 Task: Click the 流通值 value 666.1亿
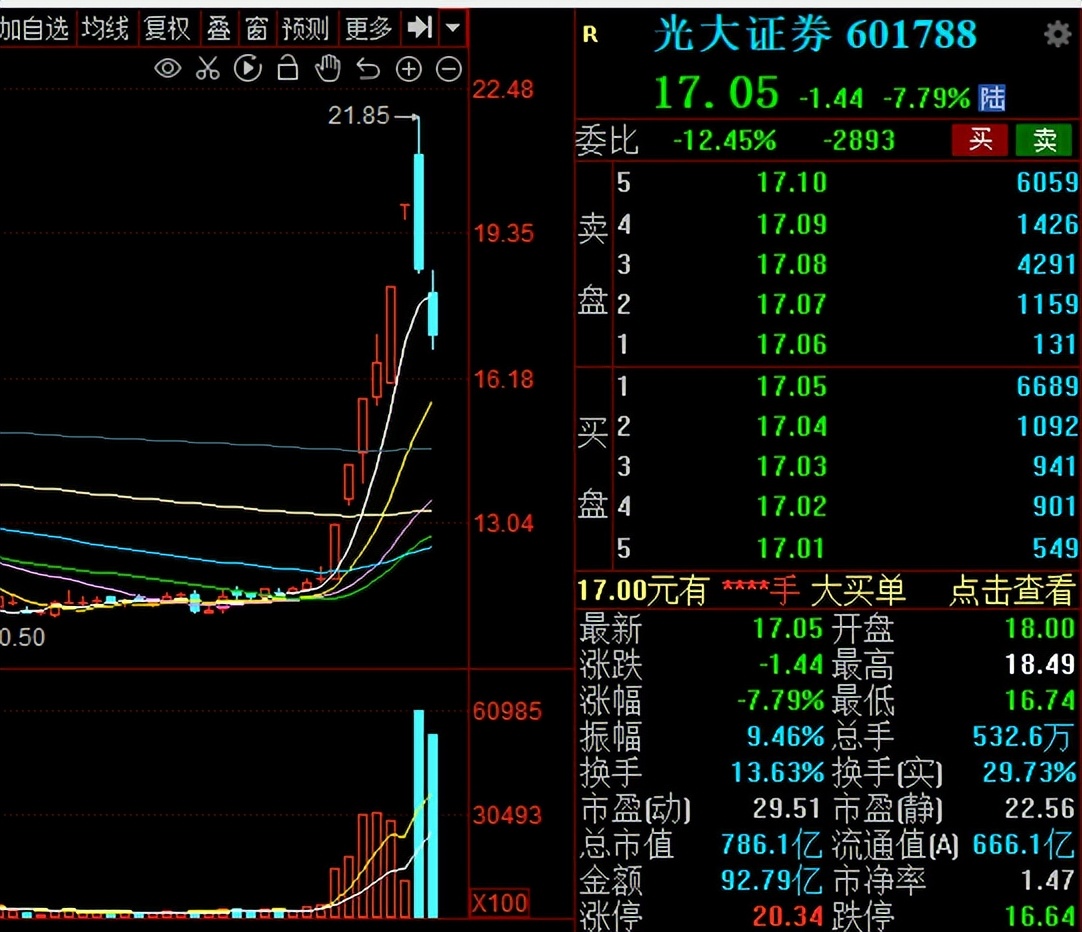tap(1023, 844)
